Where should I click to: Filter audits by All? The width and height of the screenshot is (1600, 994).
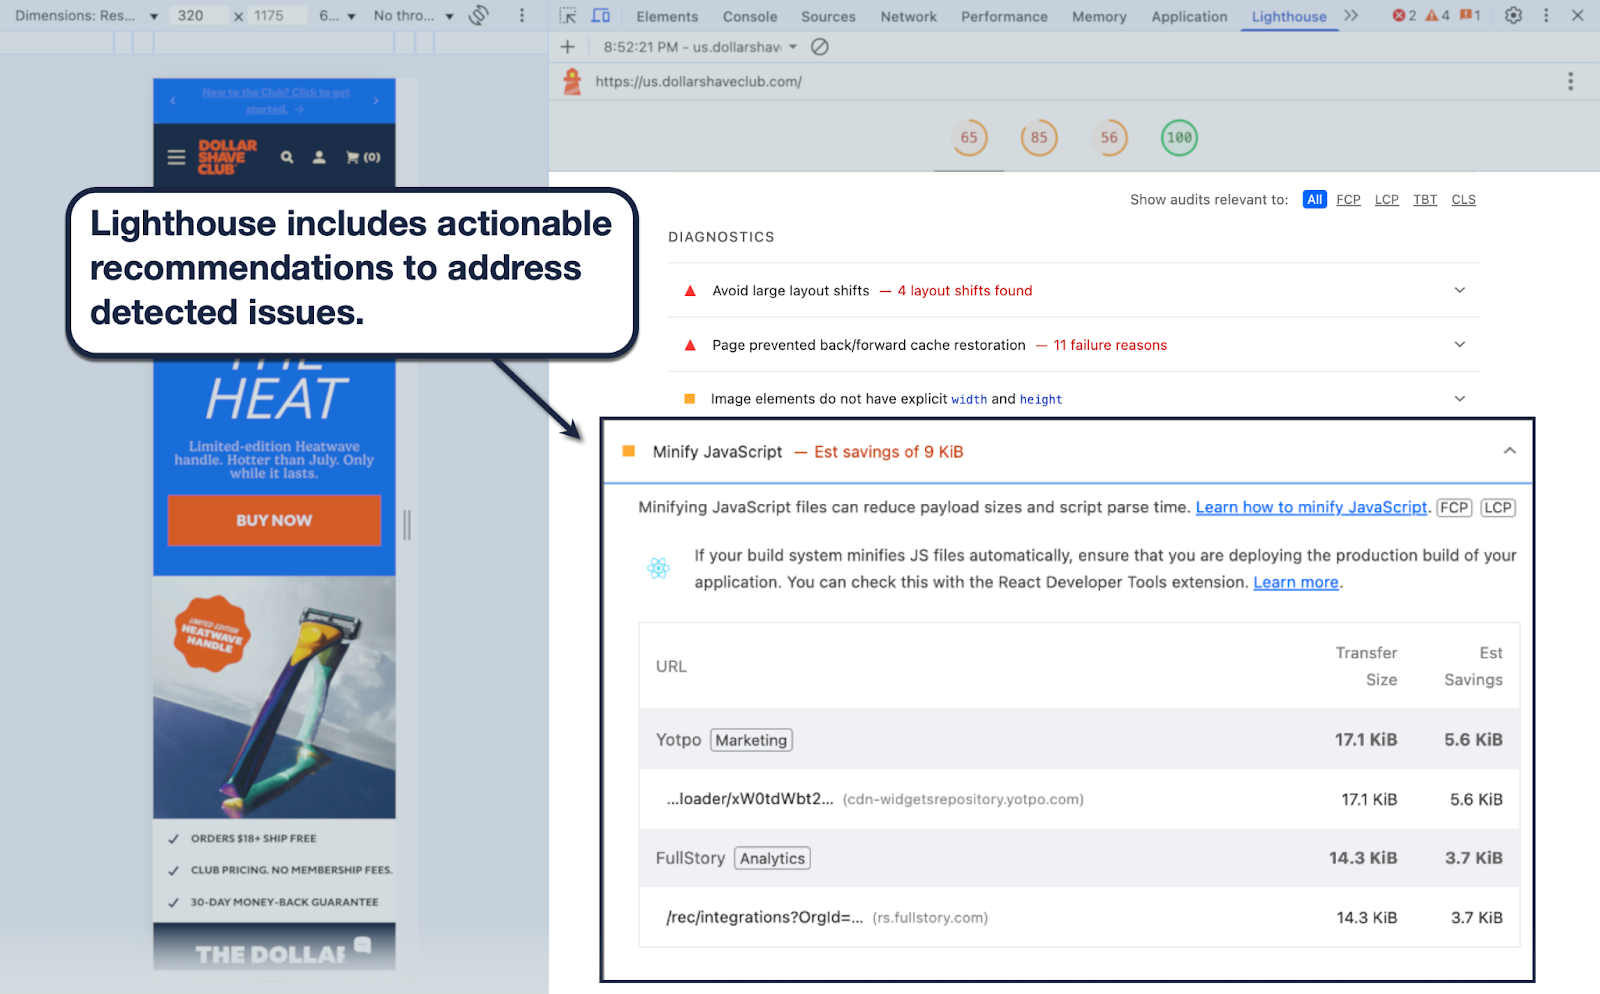tap(1314, 199)
